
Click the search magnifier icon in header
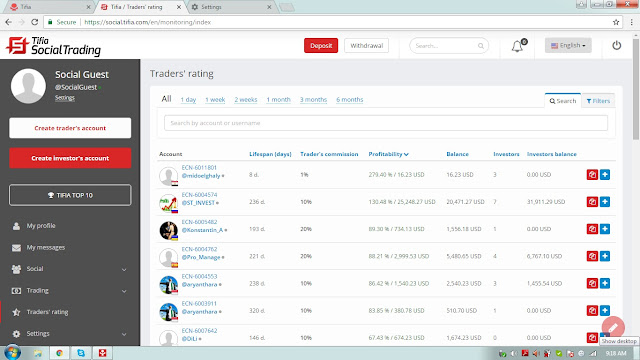pyautogui.click(x=481, y=46)
